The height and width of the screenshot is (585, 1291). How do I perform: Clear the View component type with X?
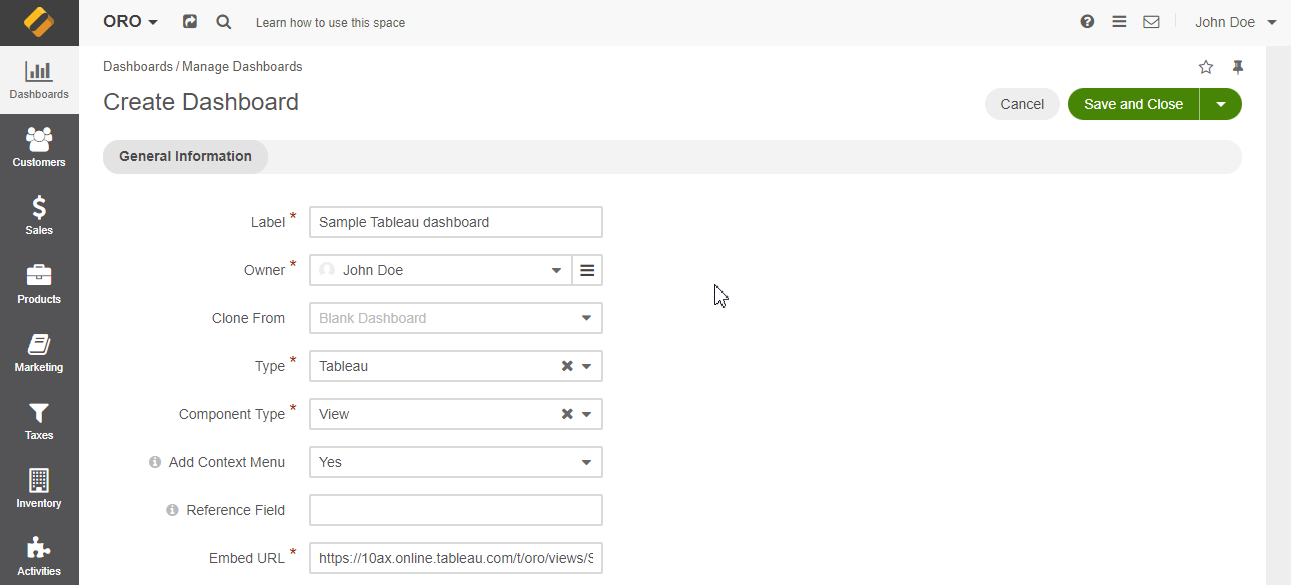(567, 414)
